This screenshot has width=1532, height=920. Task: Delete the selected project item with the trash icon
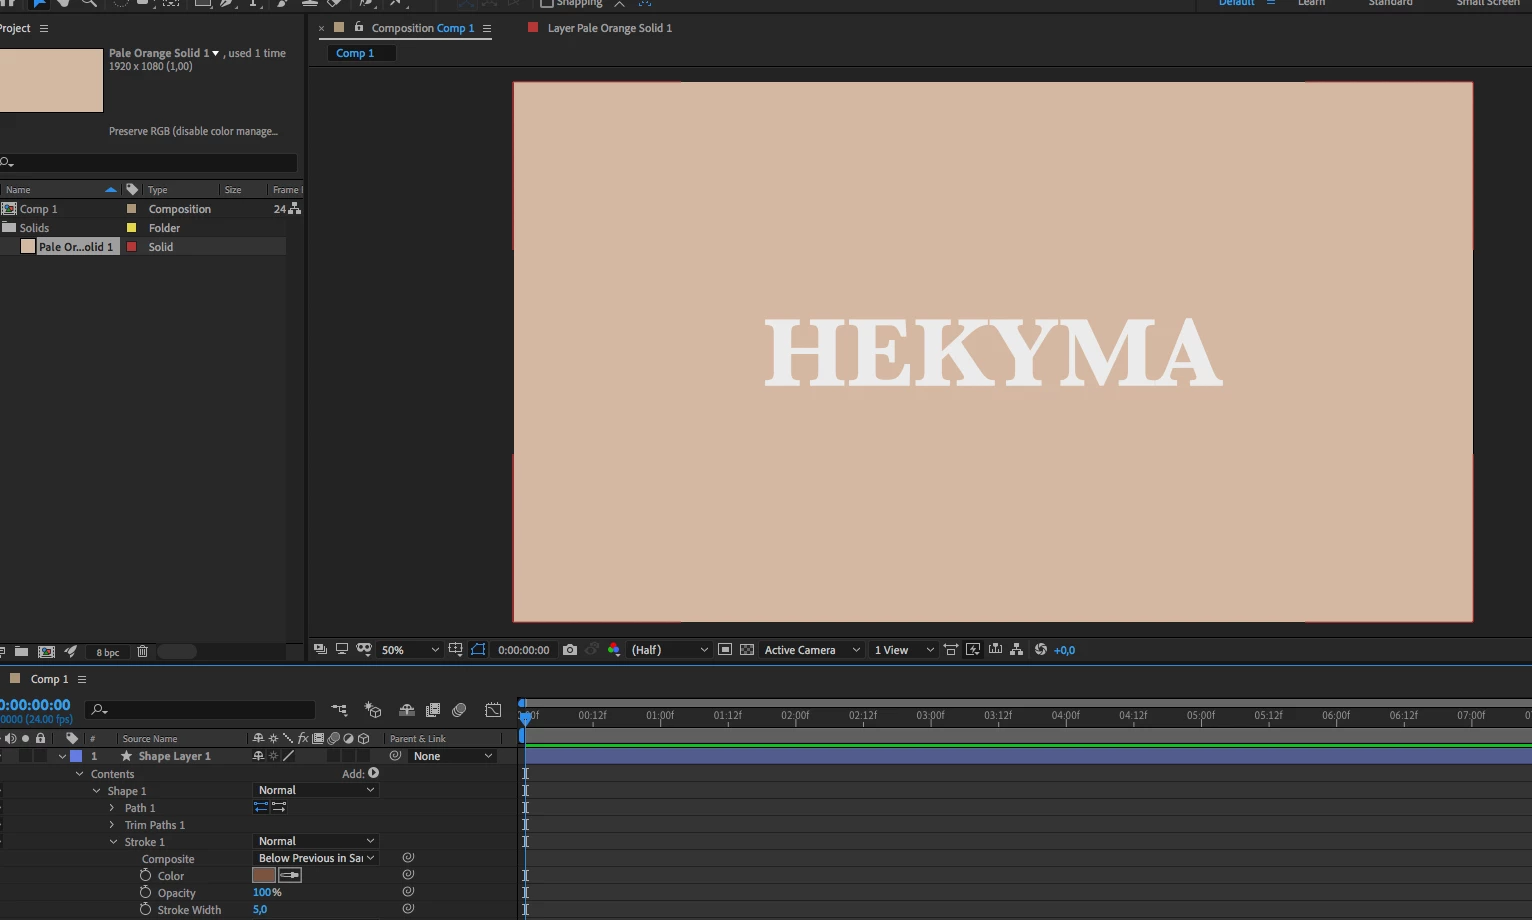click(142, 651)
